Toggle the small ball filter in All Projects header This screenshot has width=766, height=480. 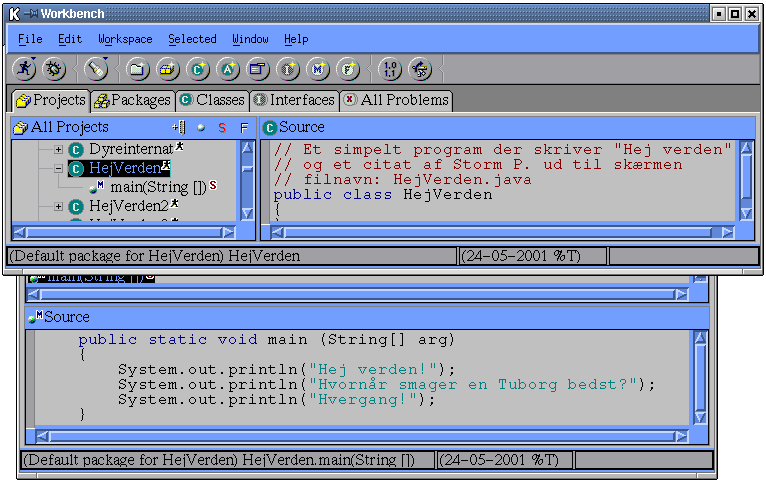(x=201, y=128)
